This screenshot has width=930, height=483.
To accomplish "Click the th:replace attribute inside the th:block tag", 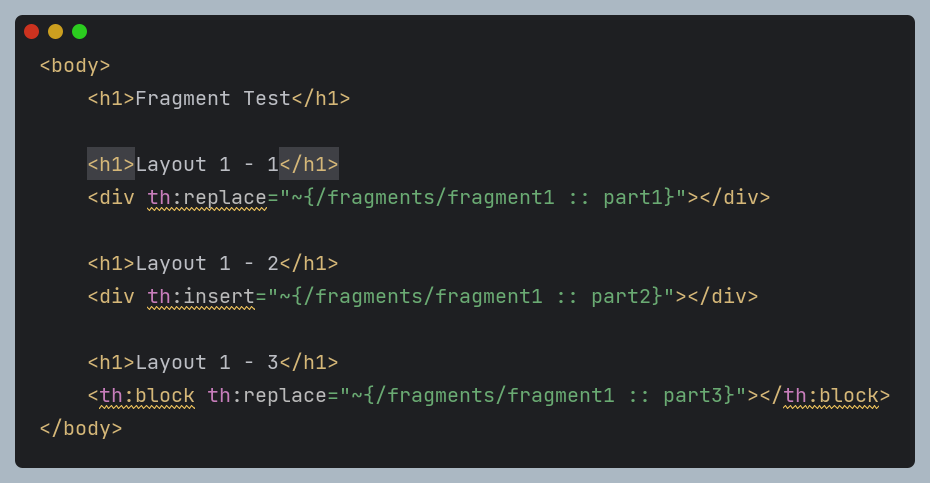I will tap(267, 396).
